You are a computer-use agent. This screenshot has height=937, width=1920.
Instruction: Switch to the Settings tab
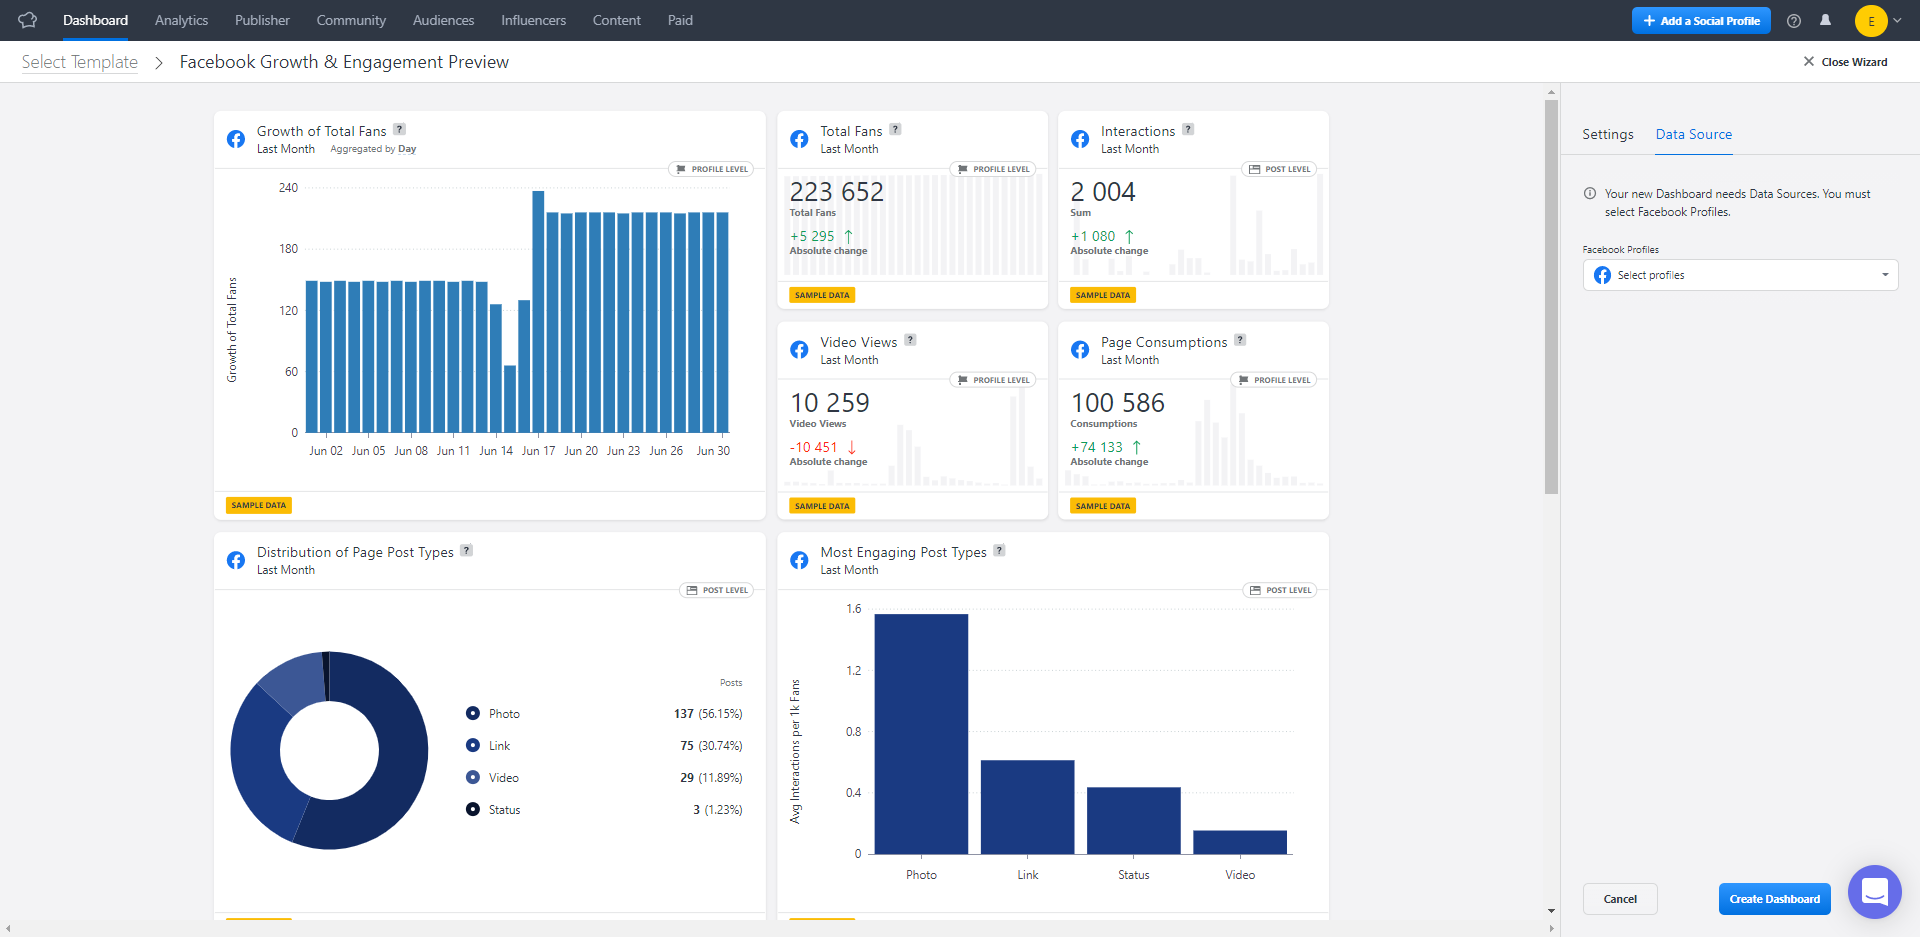point(1607,134)
